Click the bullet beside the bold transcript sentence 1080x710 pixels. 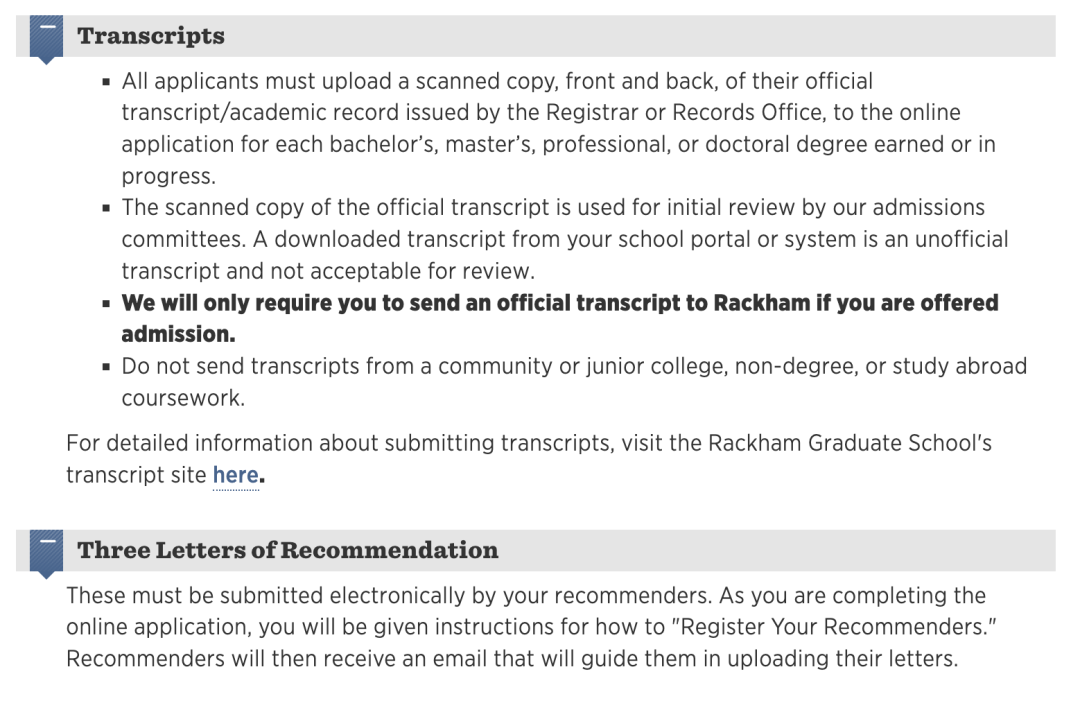(106, 303)
